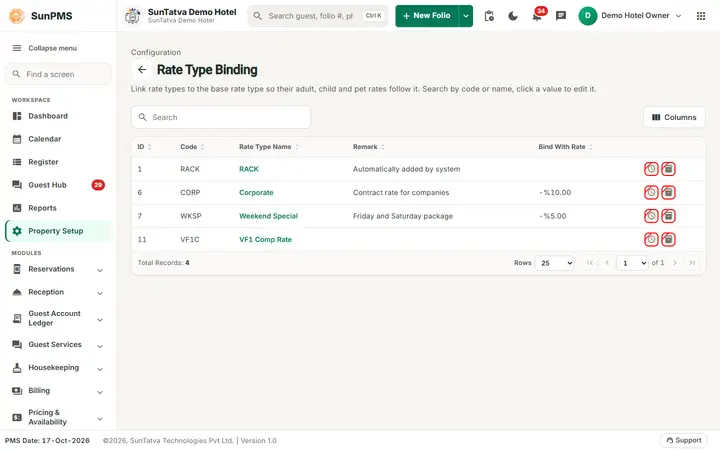Open Reports from the sidebar

[57, 208]
